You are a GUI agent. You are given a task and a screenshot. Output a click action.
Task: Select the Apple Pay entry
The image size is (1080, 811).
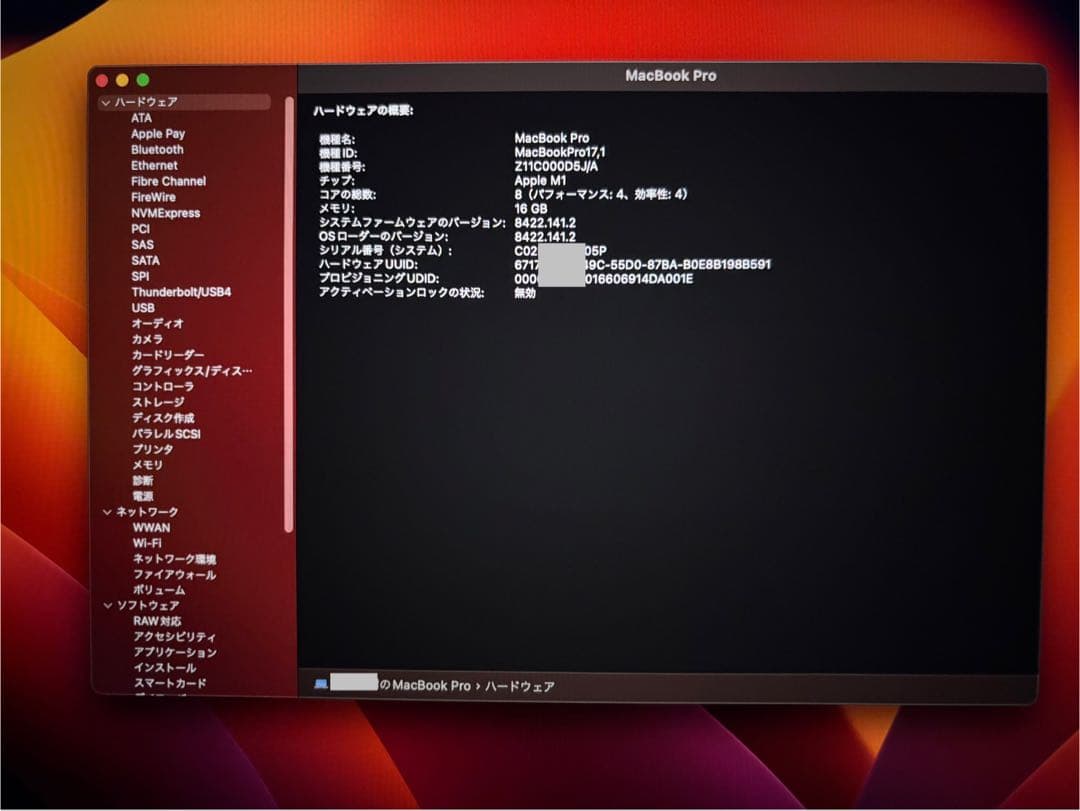coord(157,133)
